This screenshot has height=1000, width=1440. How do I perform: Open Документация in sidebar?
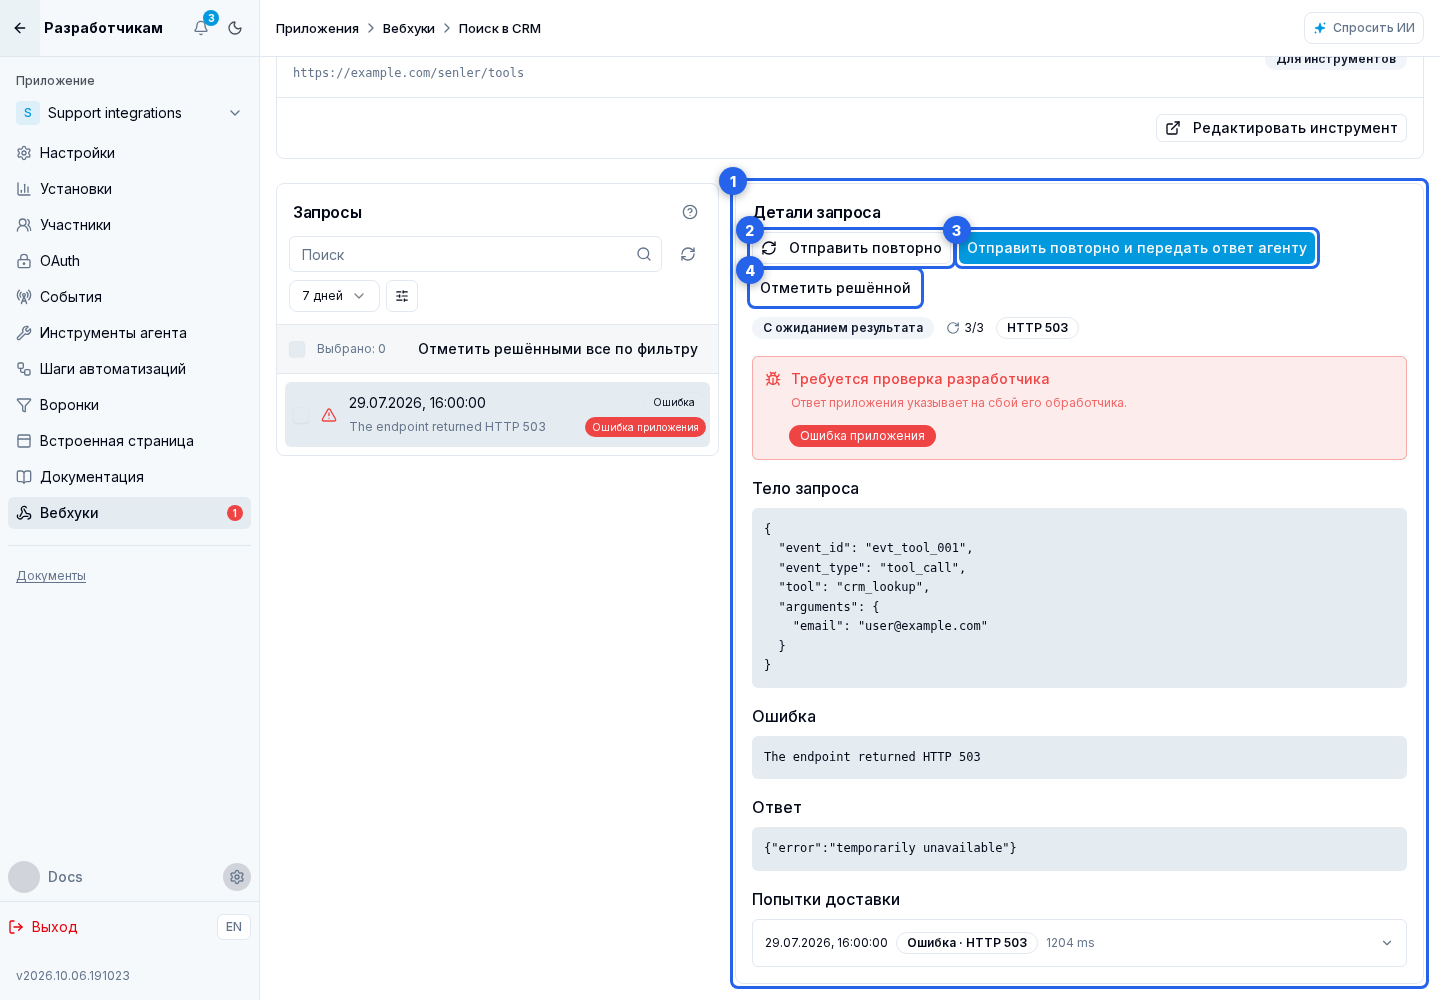click(x=129, y=477)
